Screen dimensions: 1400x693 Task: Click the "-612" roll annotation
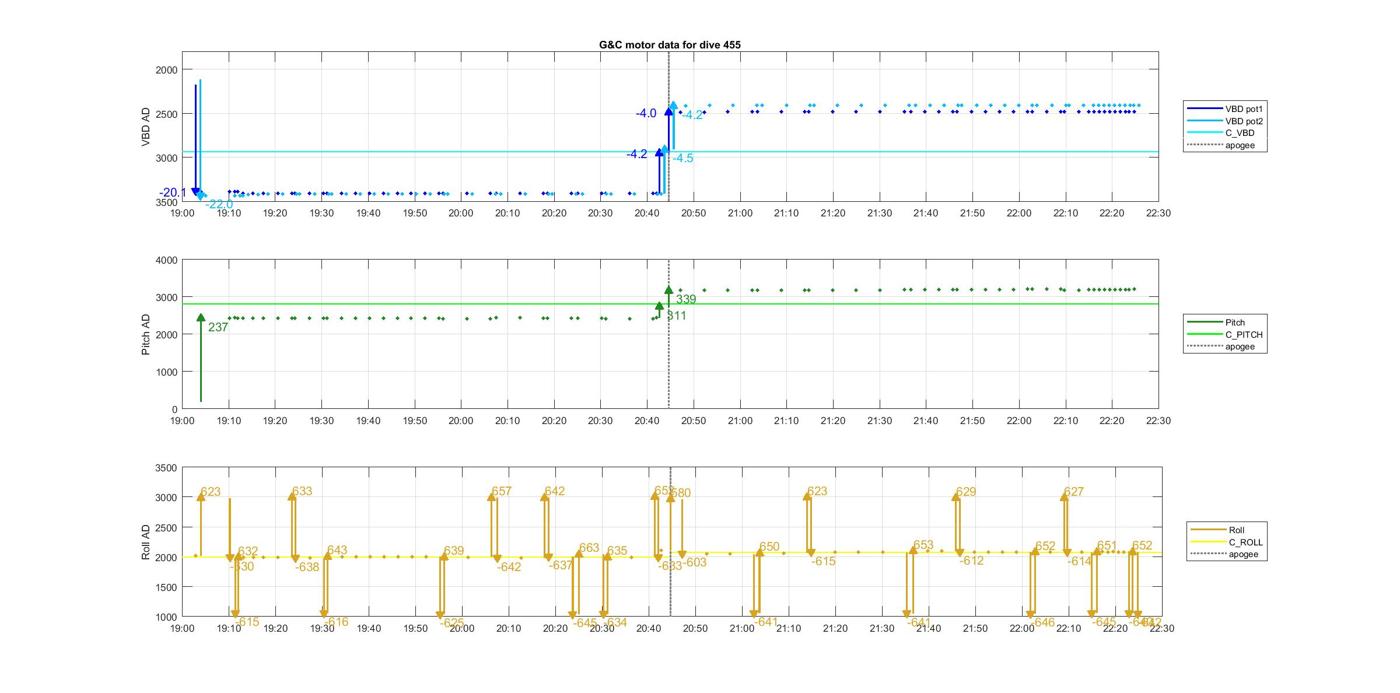(971, 561)
